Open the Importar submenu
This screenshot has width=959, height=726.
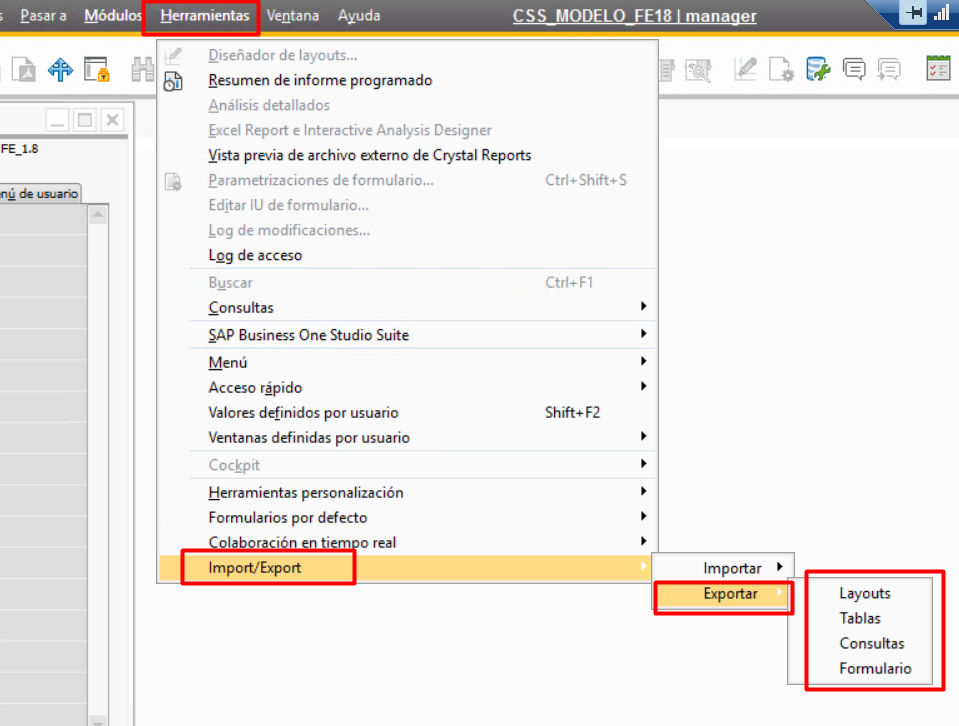pos(732,568)
